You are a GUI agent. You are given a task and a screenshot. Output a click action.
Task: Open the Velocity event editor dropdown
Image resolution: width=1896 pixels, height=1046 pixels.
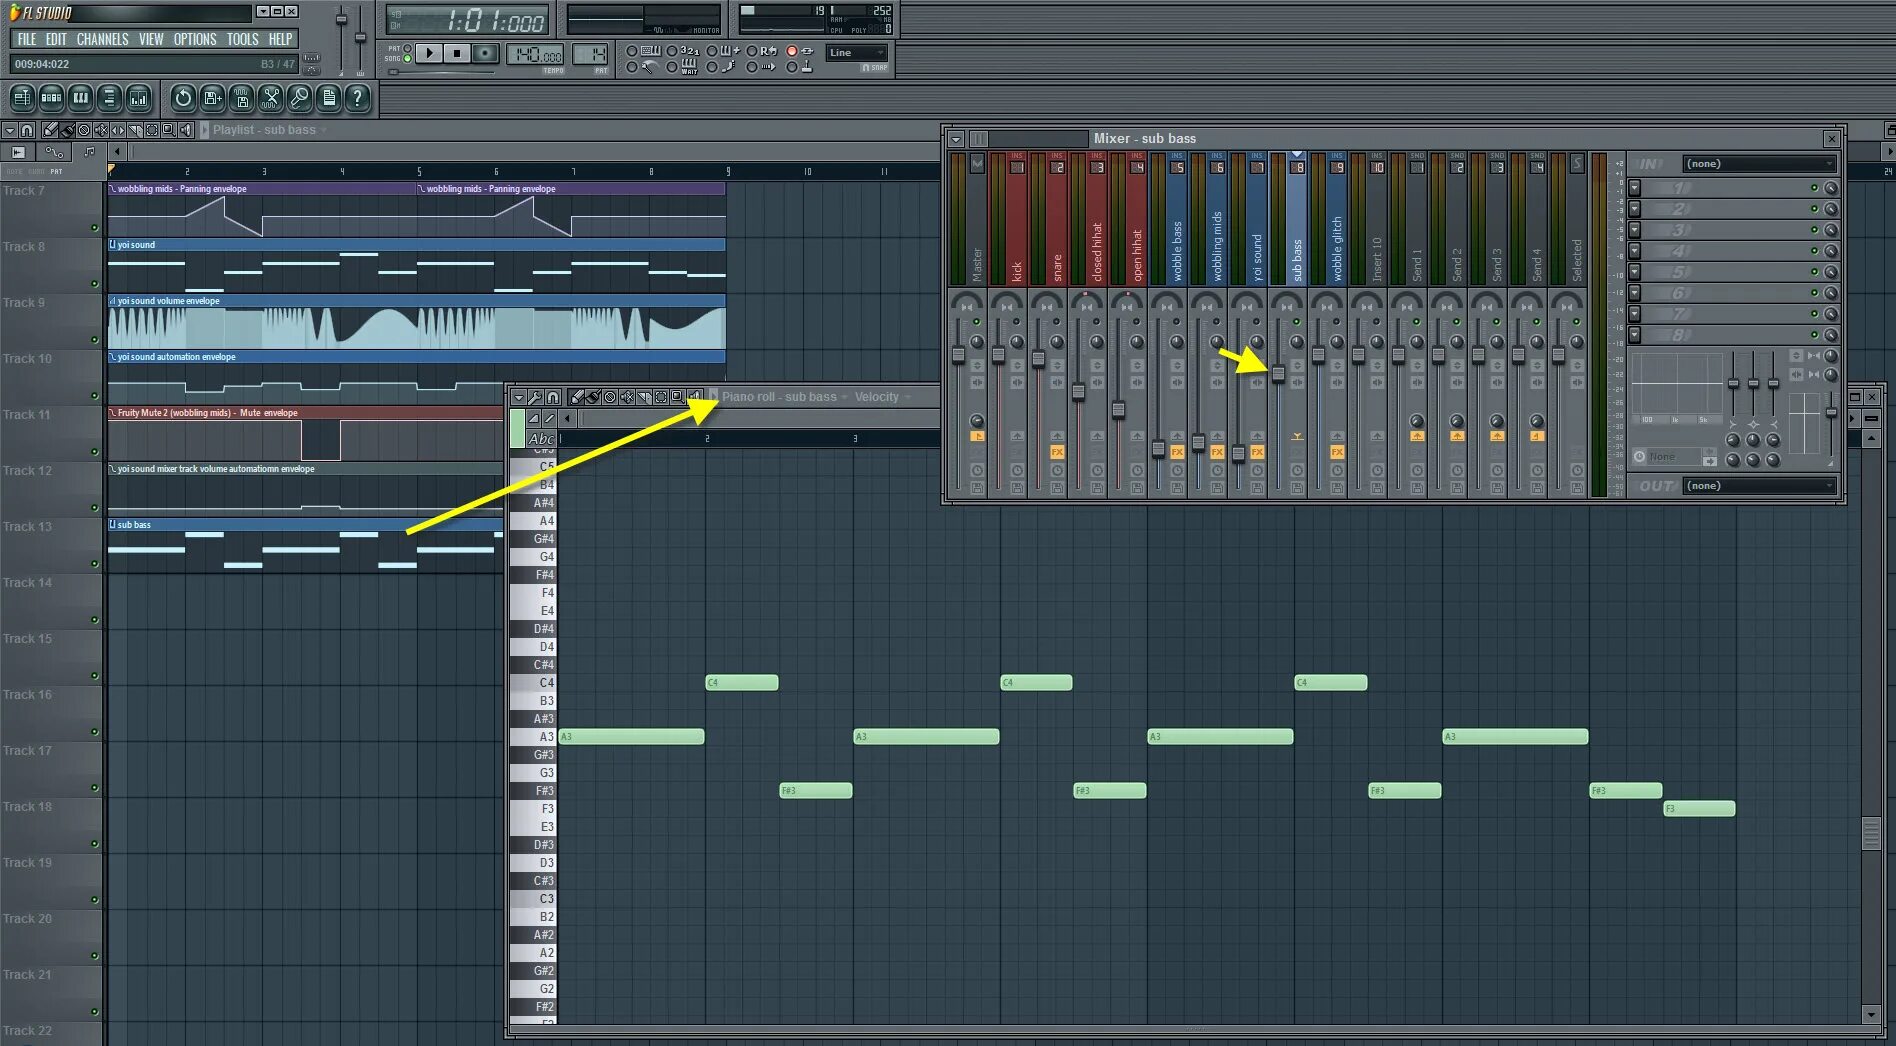pyautogui.click(x=883, y=397)
